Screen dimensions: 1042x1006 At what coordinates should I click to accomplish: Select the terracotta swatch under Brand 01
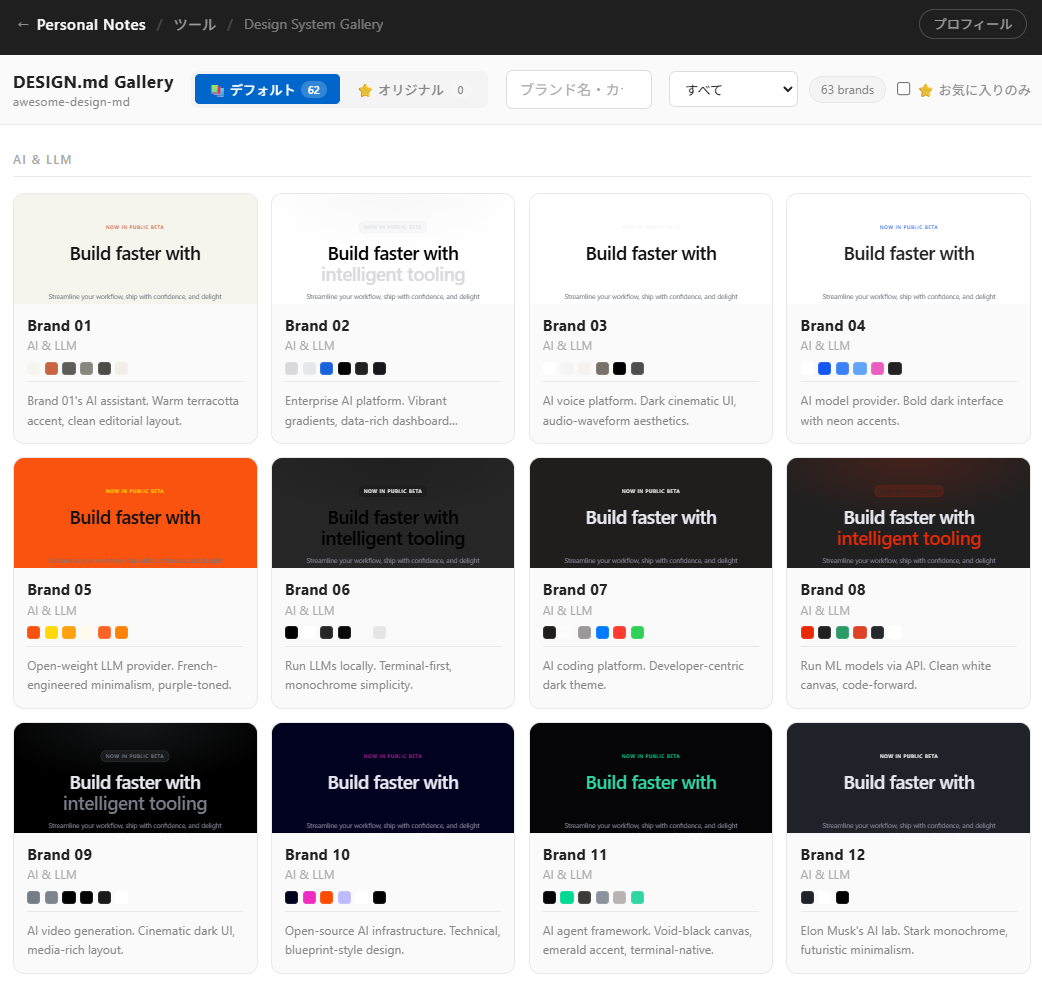51,368
